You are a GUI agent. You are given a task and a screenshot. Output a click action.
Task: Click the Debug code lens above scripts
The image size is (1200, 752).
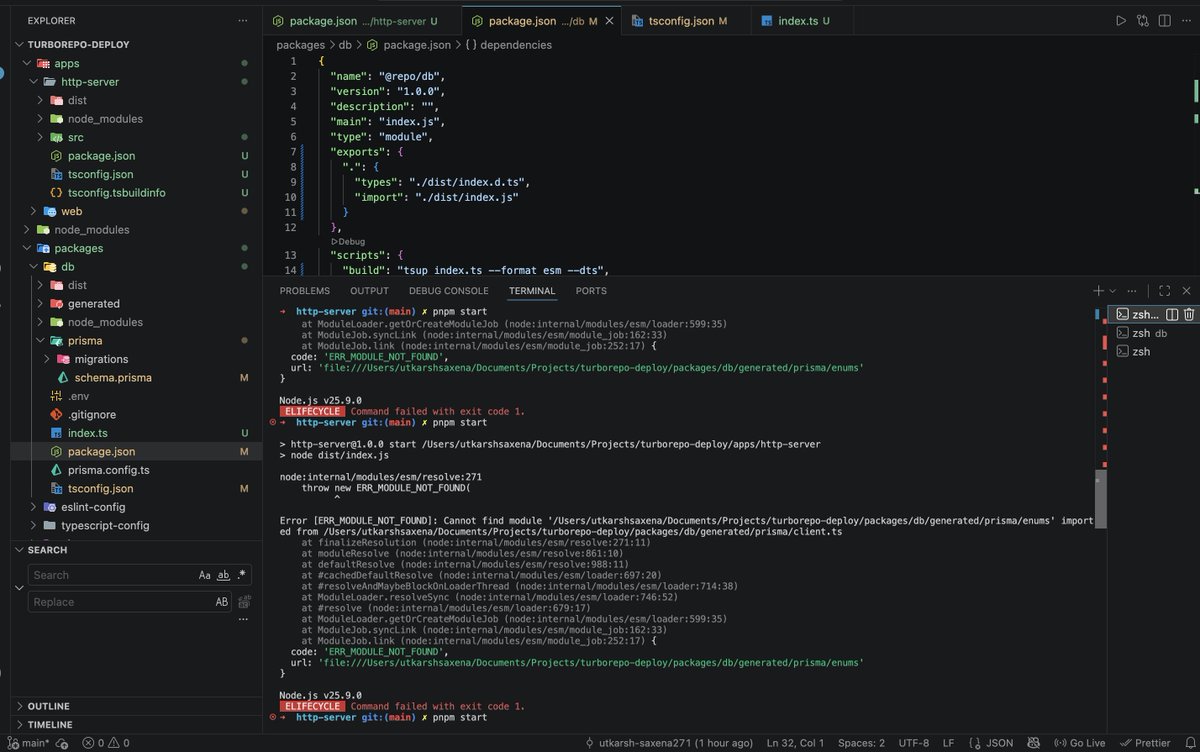[x=348, y=242]
